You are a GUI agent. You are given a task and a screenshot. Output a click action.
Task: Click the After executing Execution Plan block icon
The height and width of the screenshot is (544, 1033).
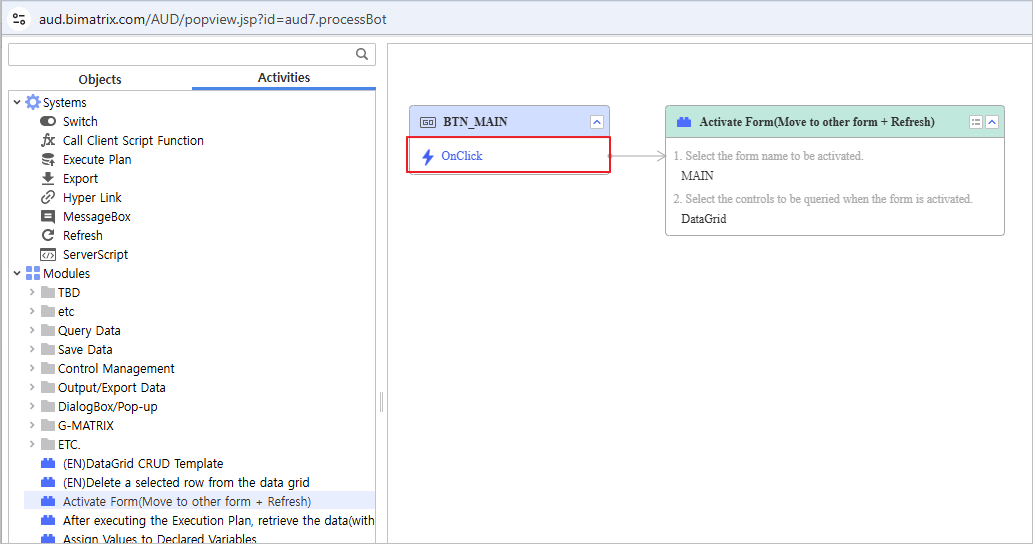48,520
